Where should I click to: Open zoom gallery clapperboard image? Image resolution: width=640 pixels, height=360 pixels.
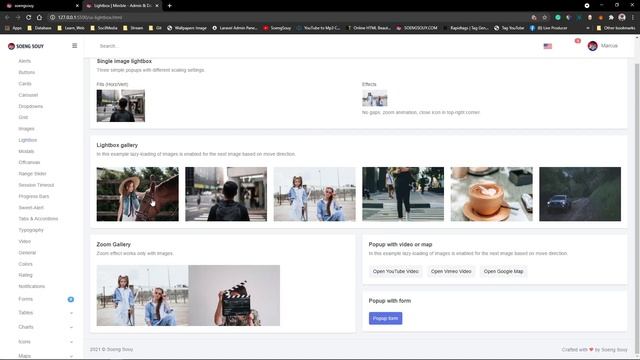pos(234,296)
